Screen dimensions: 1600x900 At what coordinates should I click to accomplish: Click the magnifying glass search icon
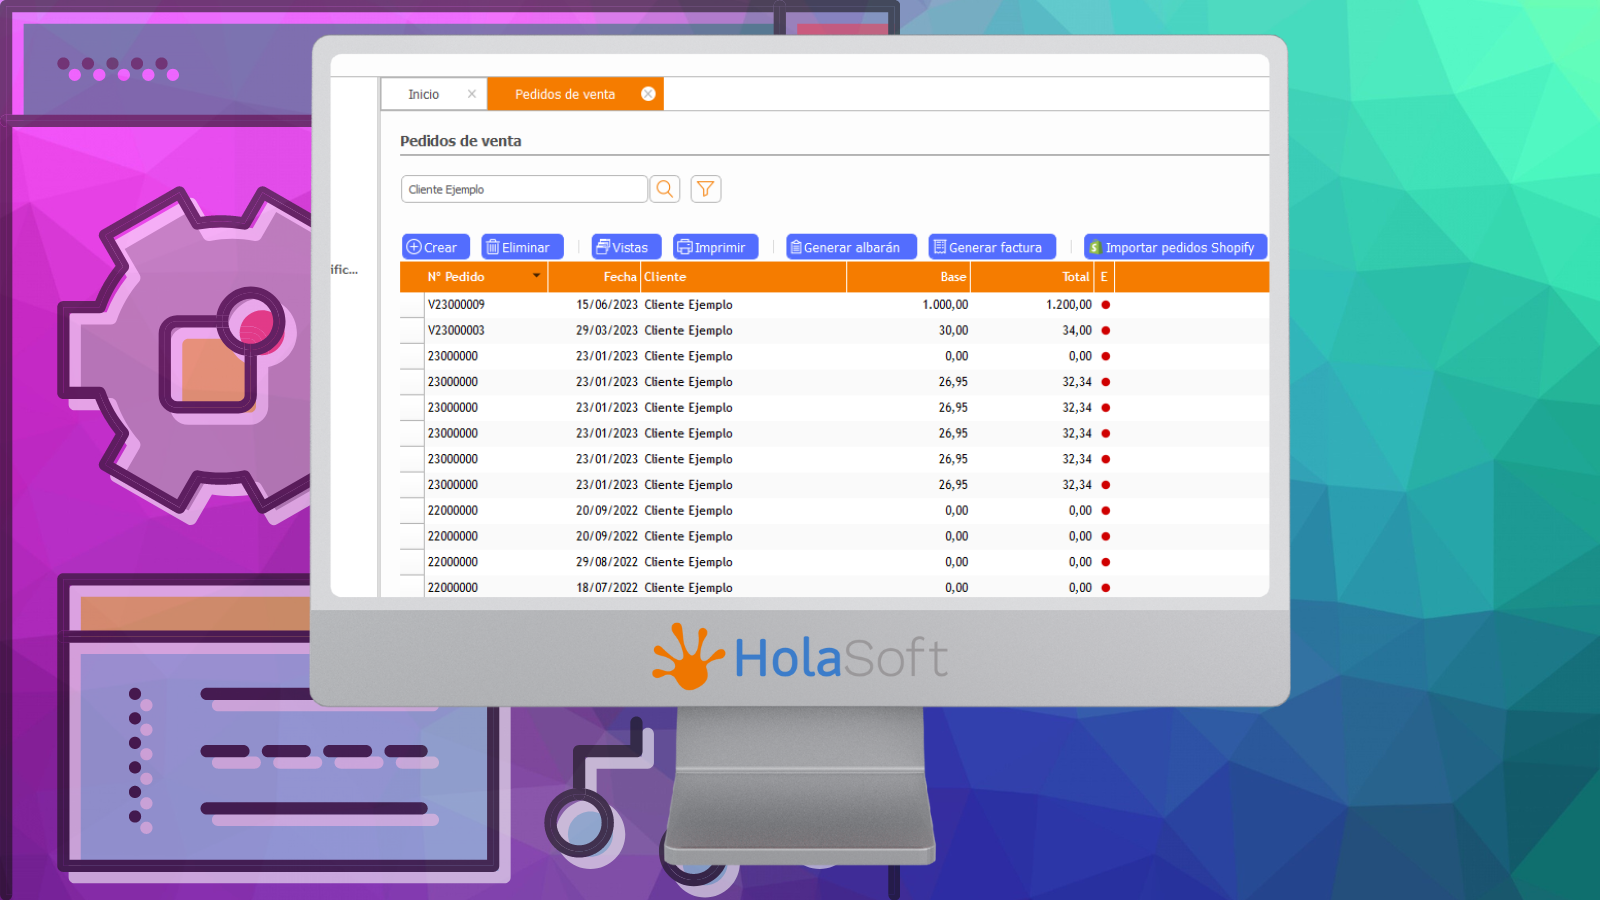pos(665,189)
